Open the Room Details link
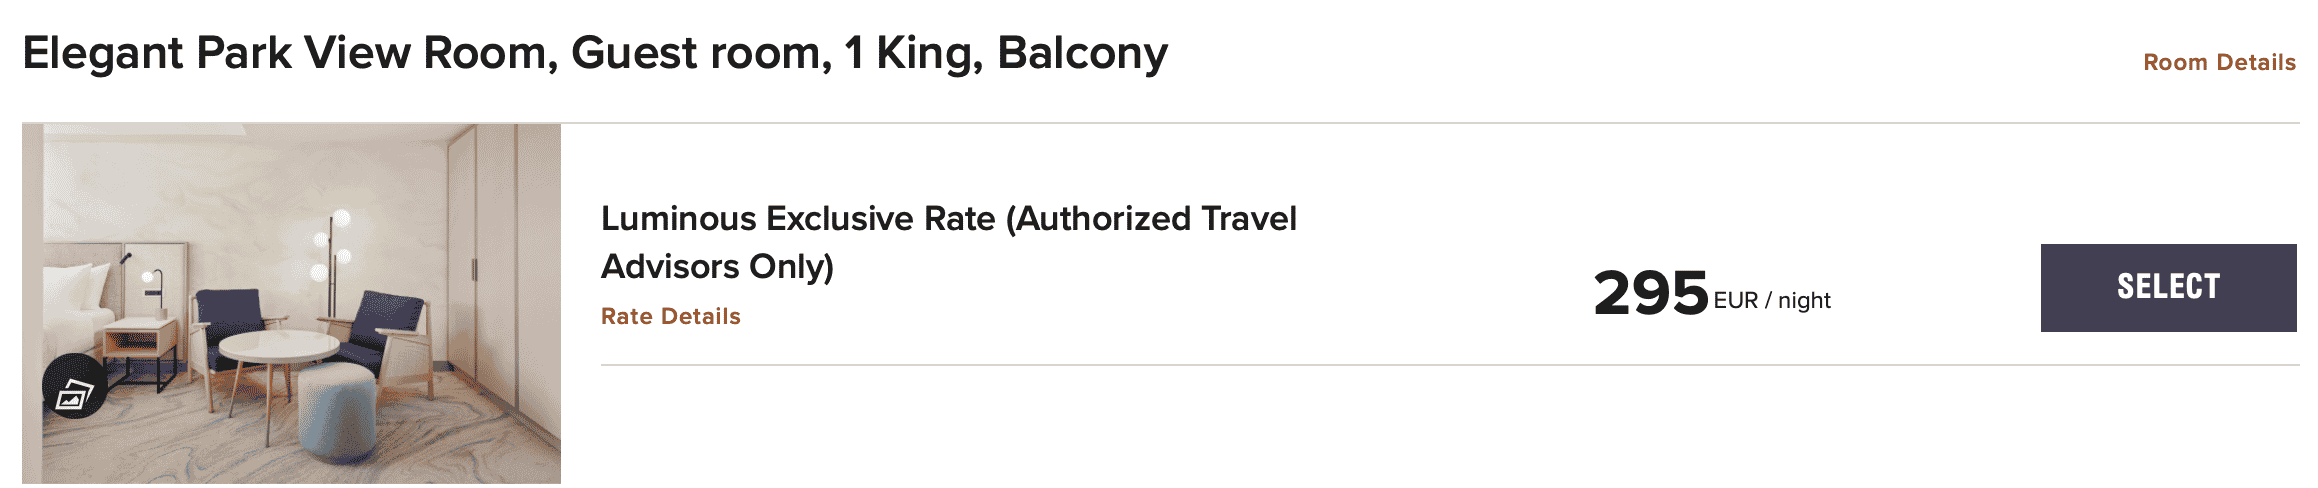The image size is (2318, 488). (2219, 62)
